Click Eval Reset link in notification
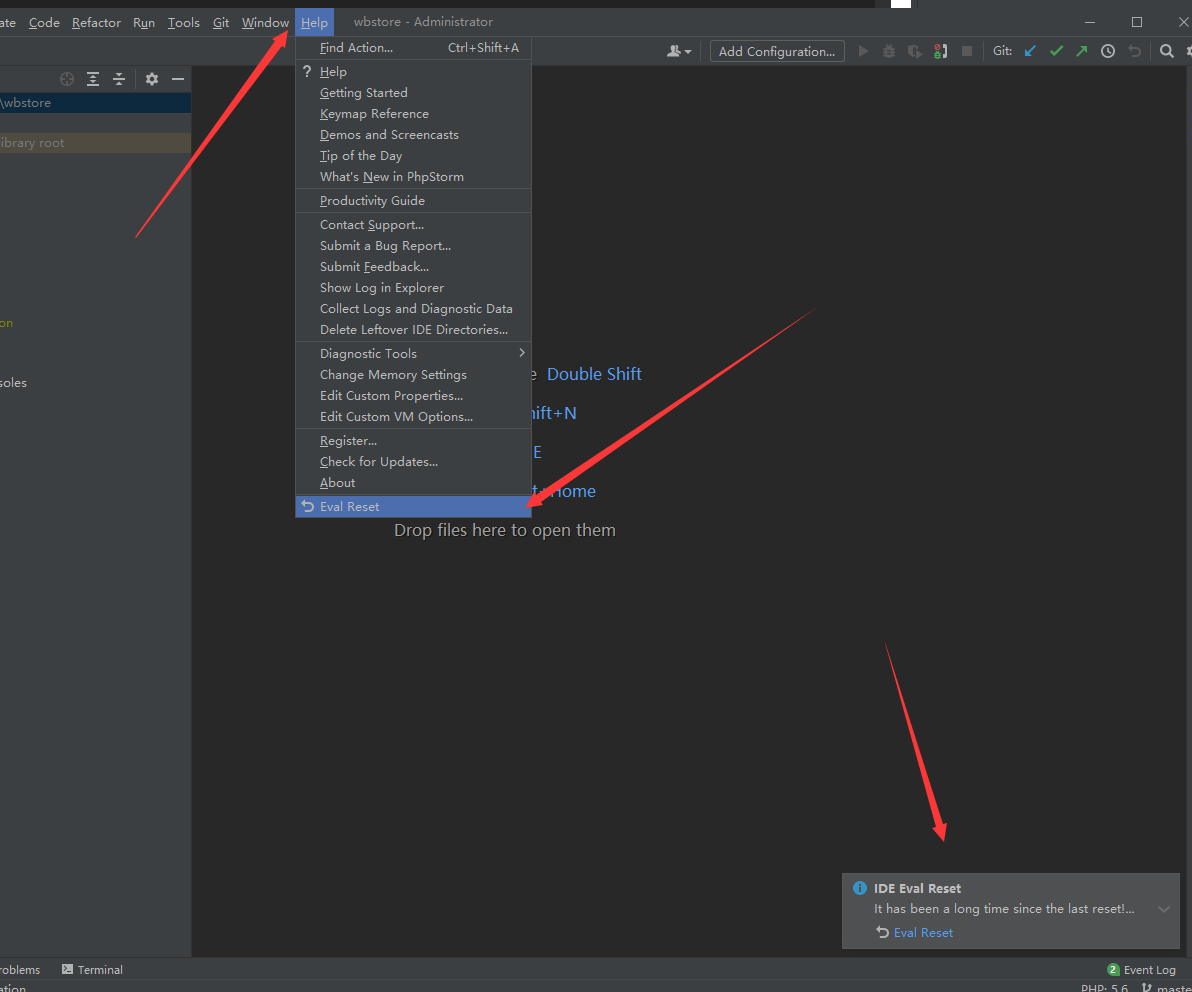This screenshot has height=992, width=1192. [x=923, y=933]
